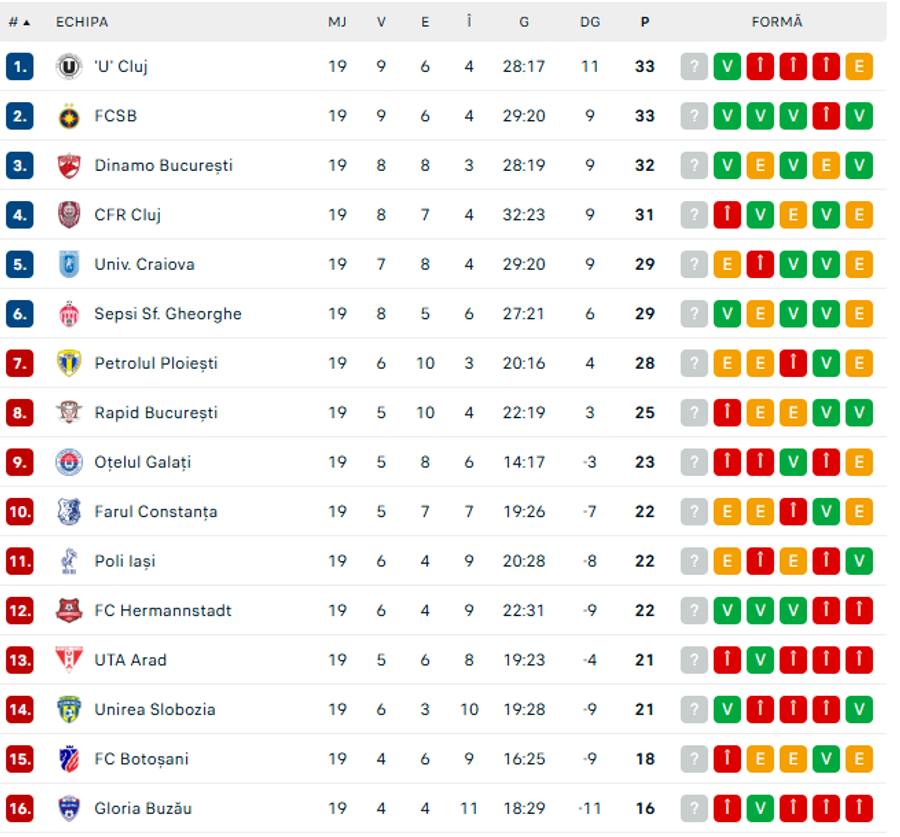Click the MJ column header
Screen dimensions: 900x837
coord(338,22)
